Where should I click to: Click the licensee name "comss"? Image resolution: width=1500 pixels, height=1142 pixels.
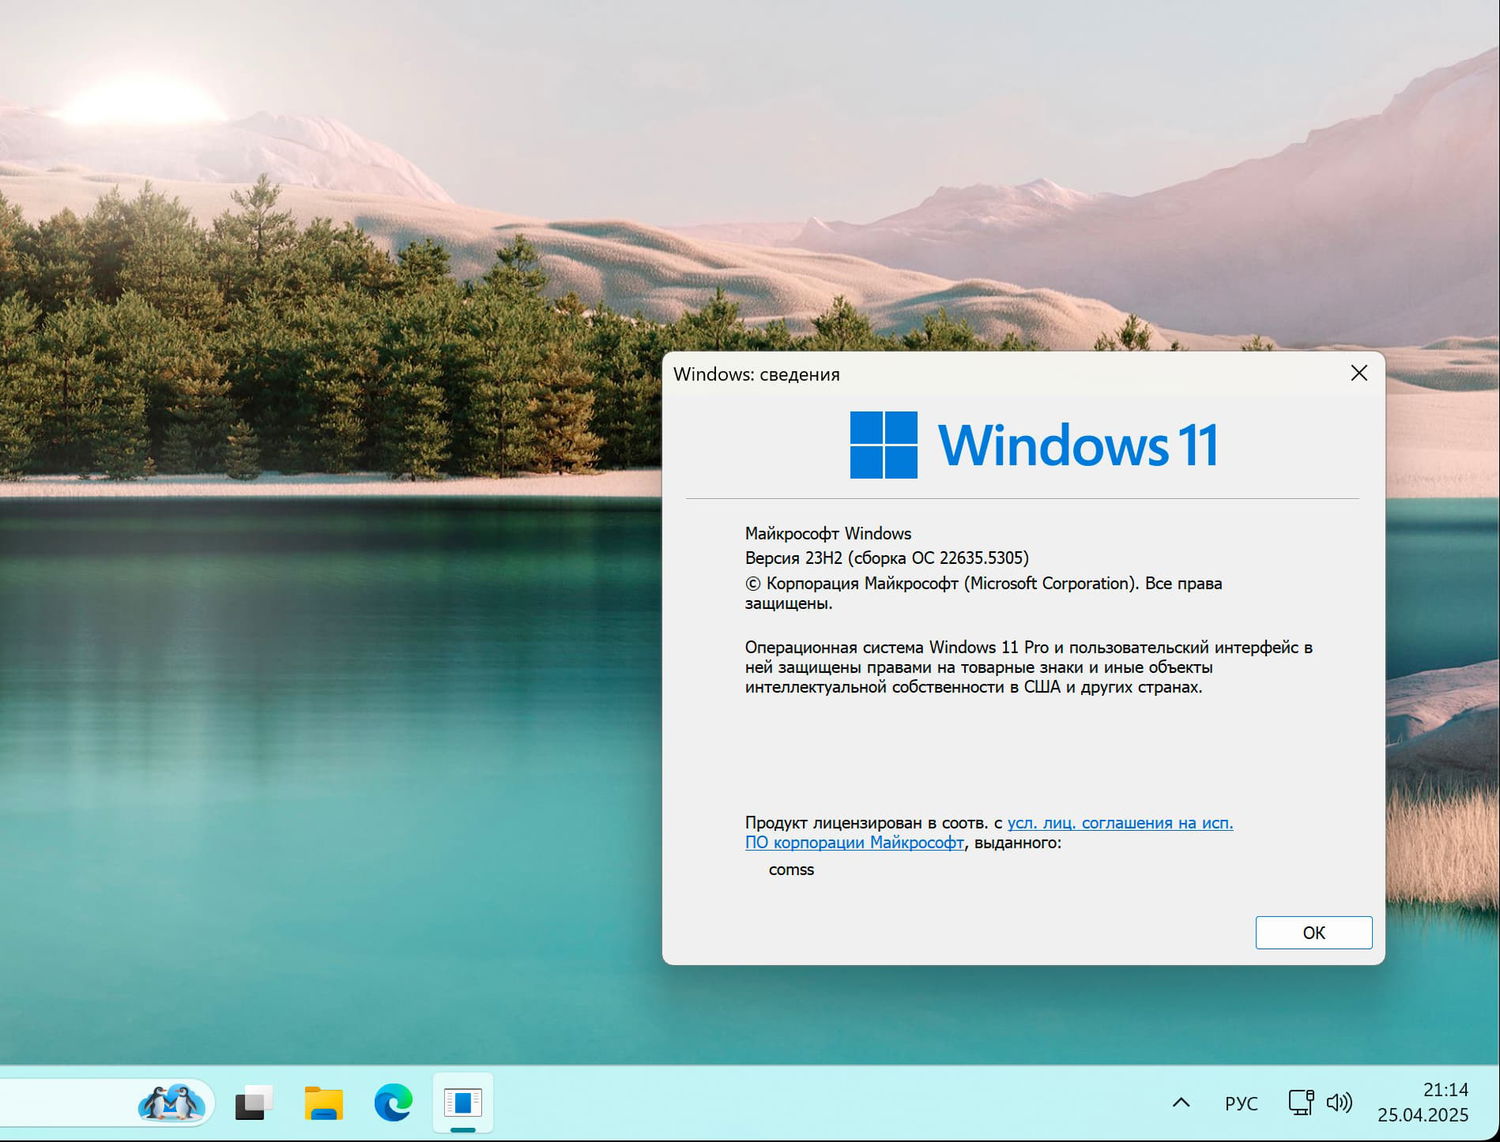pos(791,870)
